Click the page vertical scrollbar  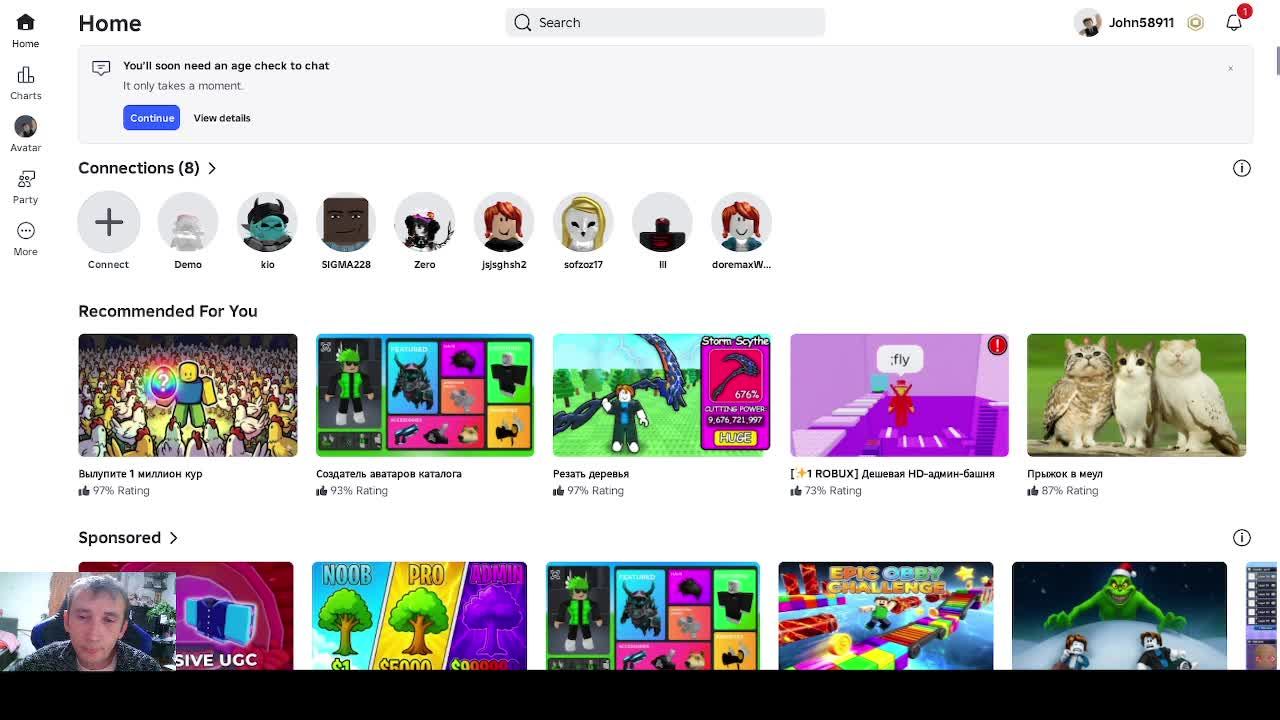[1276, 60]
